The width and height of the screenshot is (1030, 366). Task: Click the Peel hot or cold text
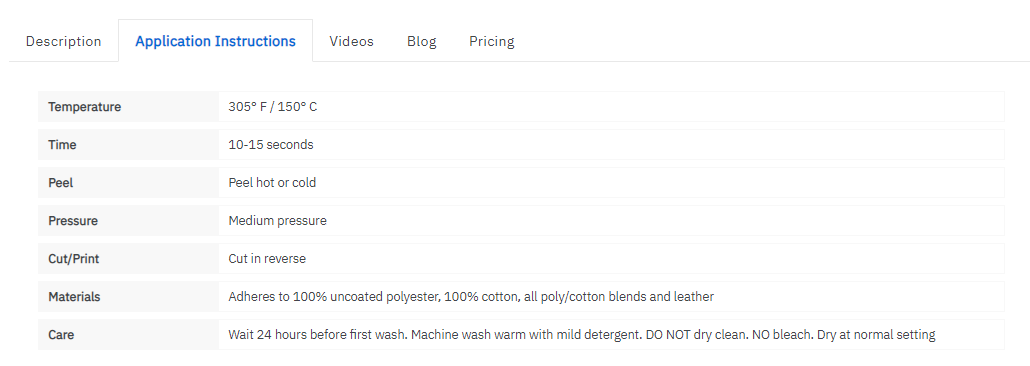click(x=272, y=183)
